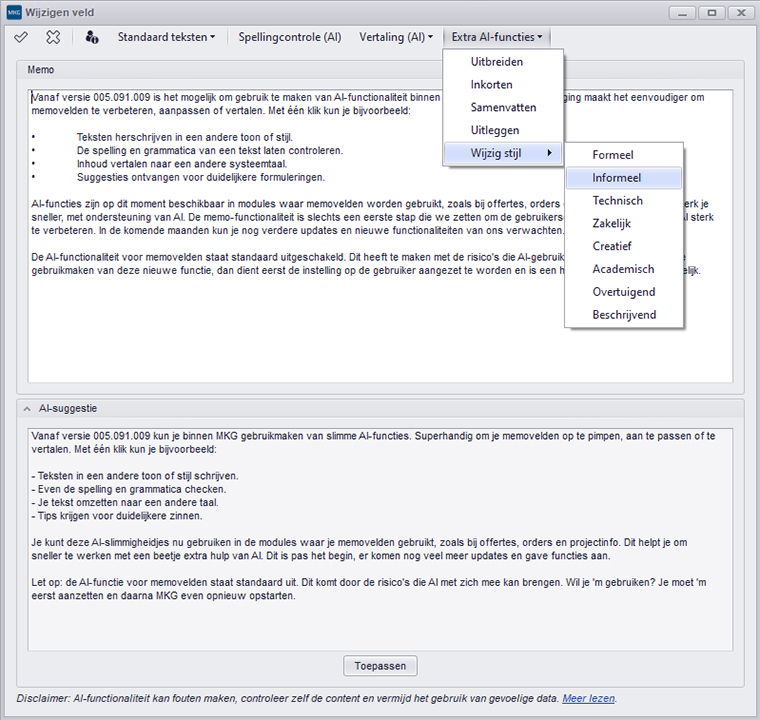
Task: Click the checkmark confirm icon in toolbar
Action: (21, 37)
